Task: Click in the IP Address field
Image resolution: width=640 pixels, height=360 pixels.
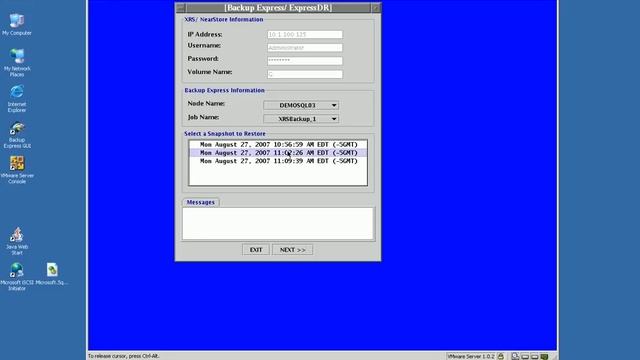Action: click(x=305, y=35)
